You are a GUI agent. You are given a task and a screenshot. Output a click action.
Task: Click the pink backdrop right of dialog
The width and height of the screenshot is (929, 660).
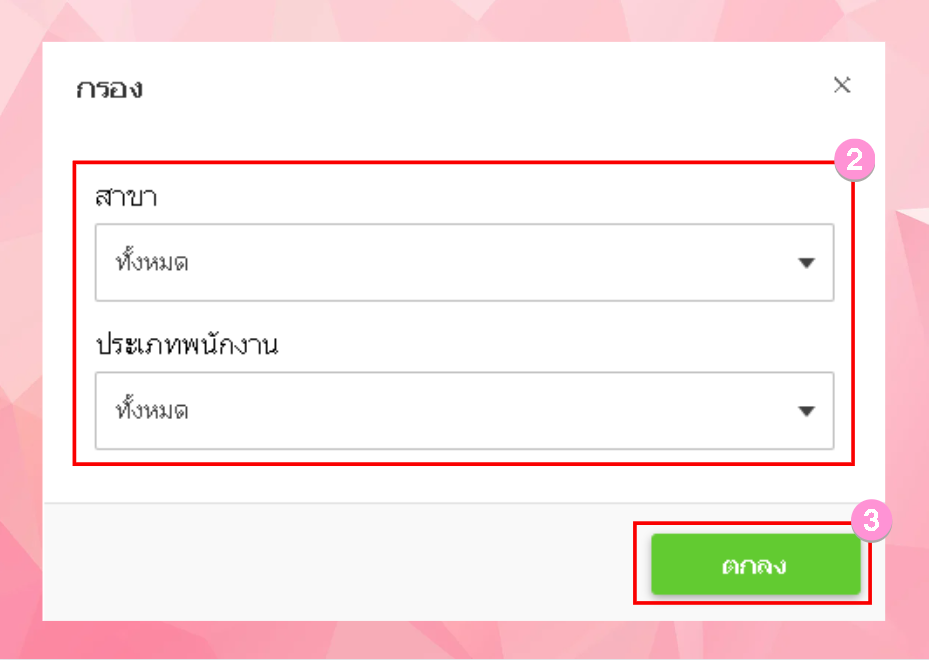pos(907,330)
